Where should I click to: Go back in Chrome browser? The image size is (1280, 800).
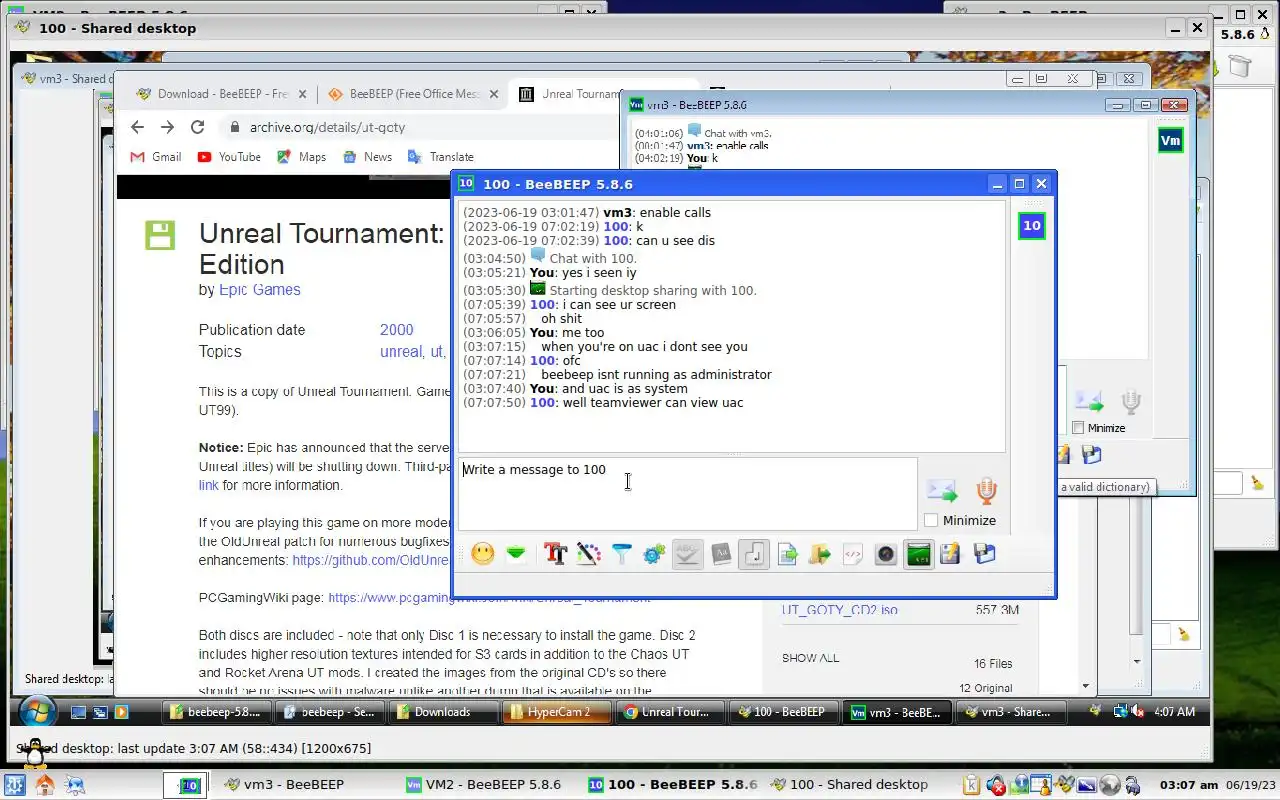(138, 127)
